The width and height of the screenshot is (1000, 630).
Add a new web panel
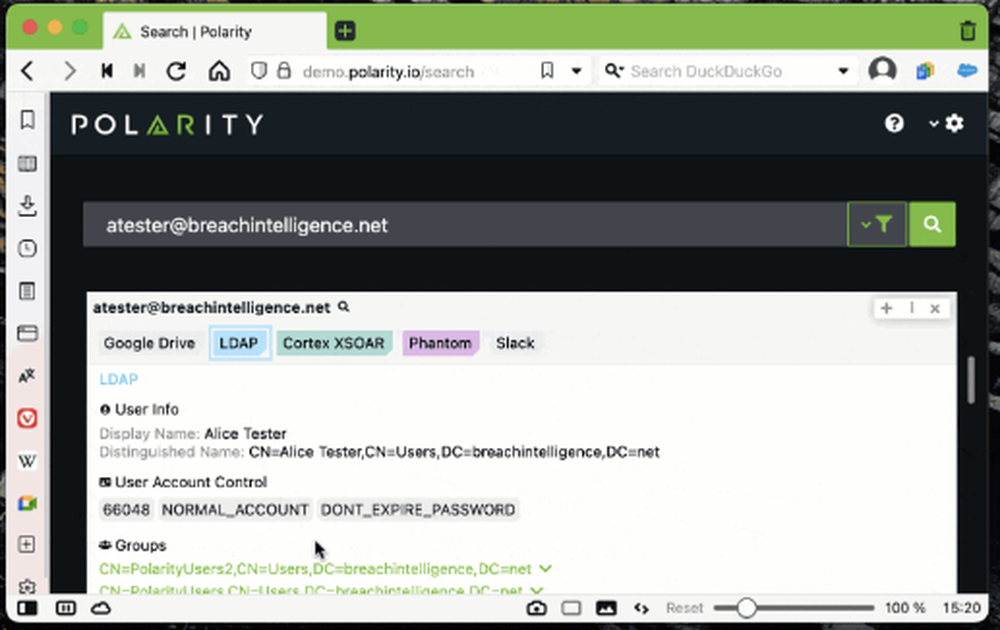click(27, 545)
